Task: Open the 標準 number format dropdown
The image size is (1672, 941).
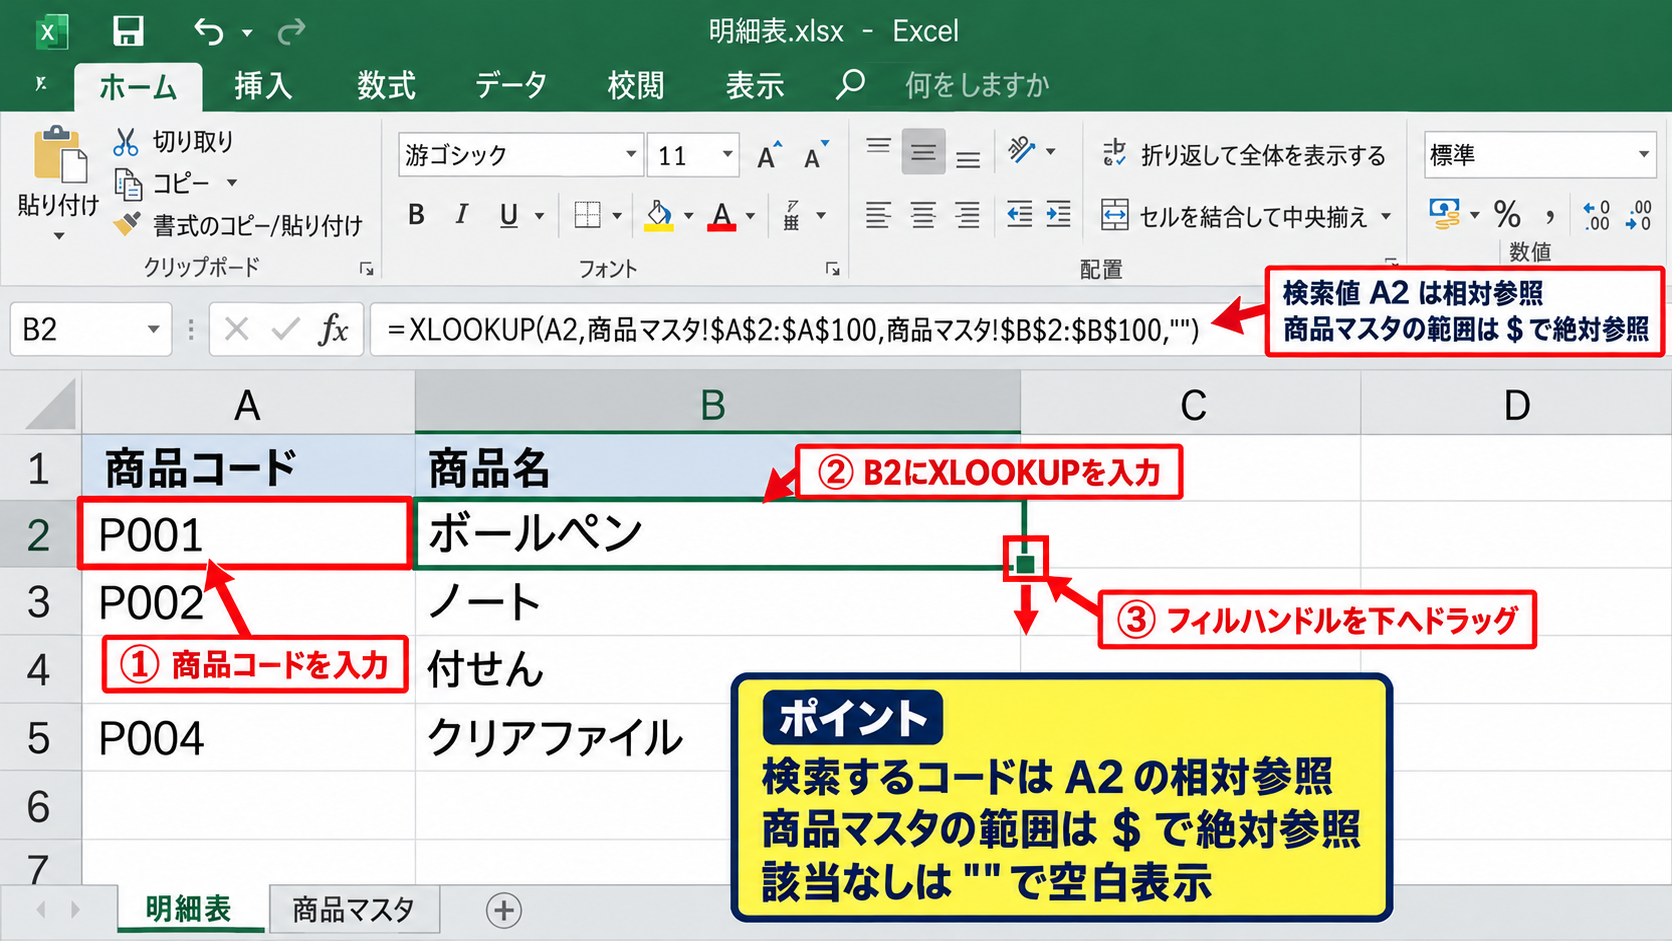Action: pyautogui.click(x=1643, y=155)
